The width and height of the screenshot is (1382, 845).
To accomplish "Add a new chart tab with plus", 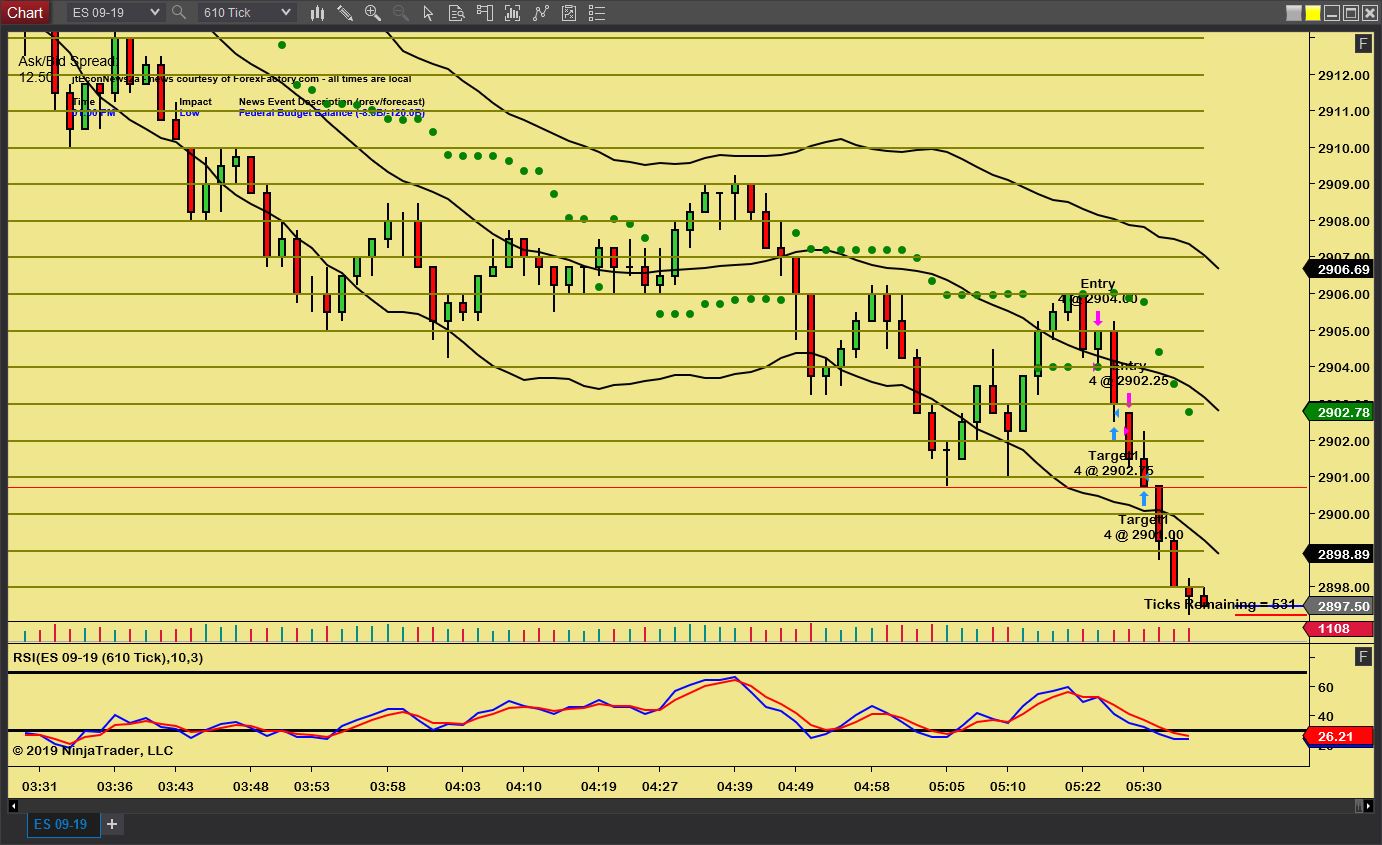I will click(x=112, y=824).
